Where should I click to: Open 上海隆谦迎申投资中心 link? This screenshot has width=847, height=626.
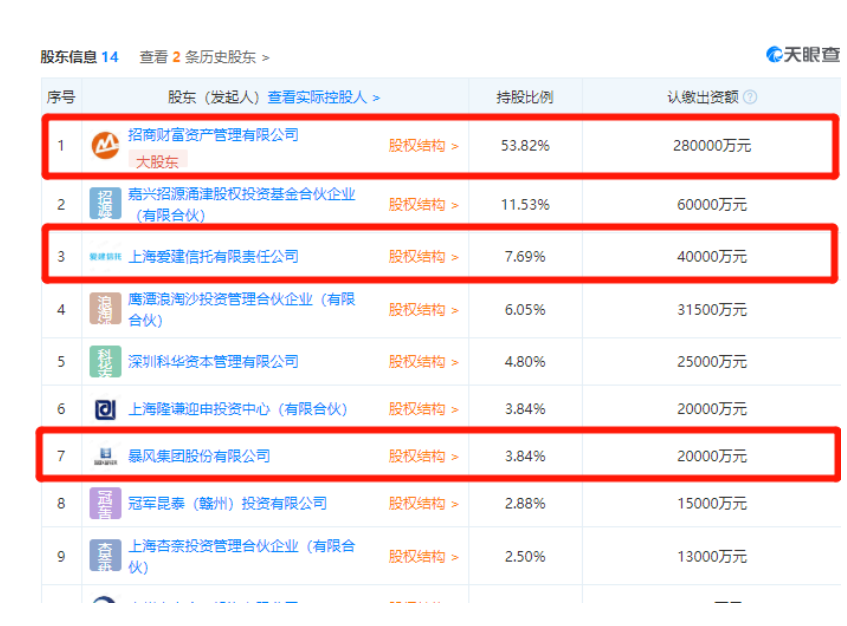(x=238, y=409)
